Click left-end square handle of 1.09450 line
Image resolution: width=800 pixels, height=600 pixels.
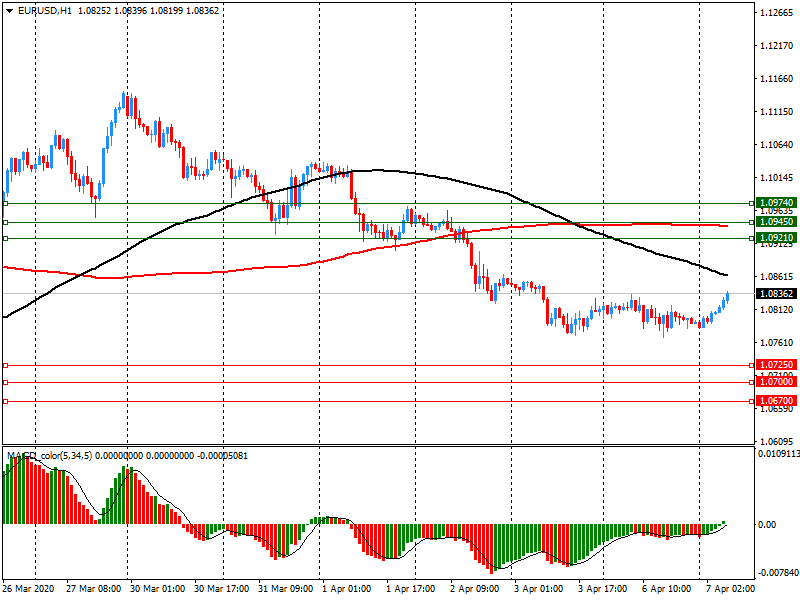pyautogui.click(x=6, y=222)
